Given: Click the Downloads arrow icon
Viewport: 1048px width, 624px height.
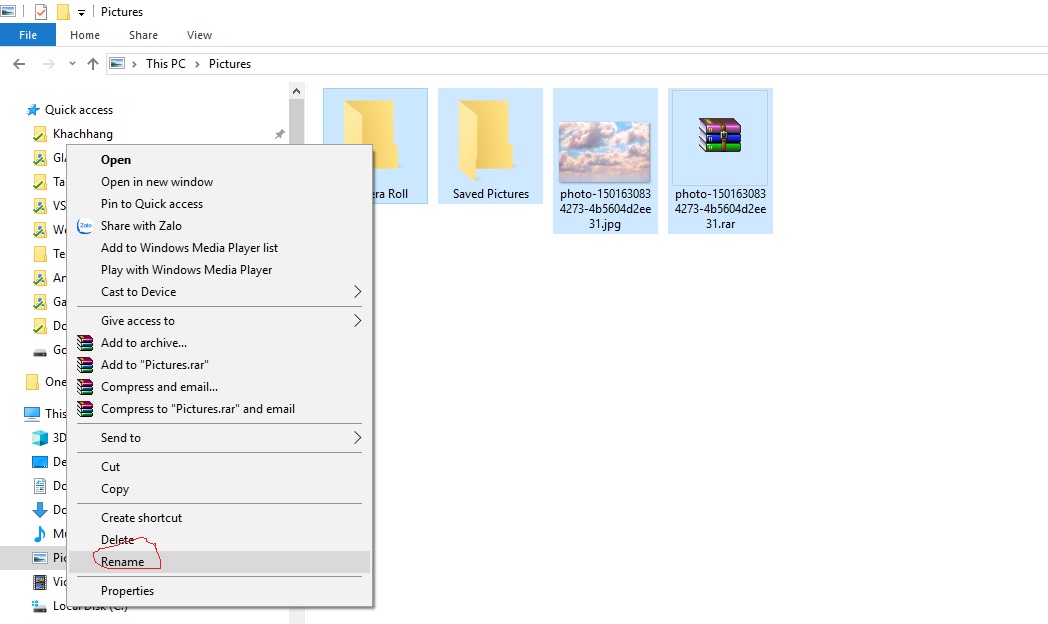Looking at the screenshot, I should click(x=40, y=510).
